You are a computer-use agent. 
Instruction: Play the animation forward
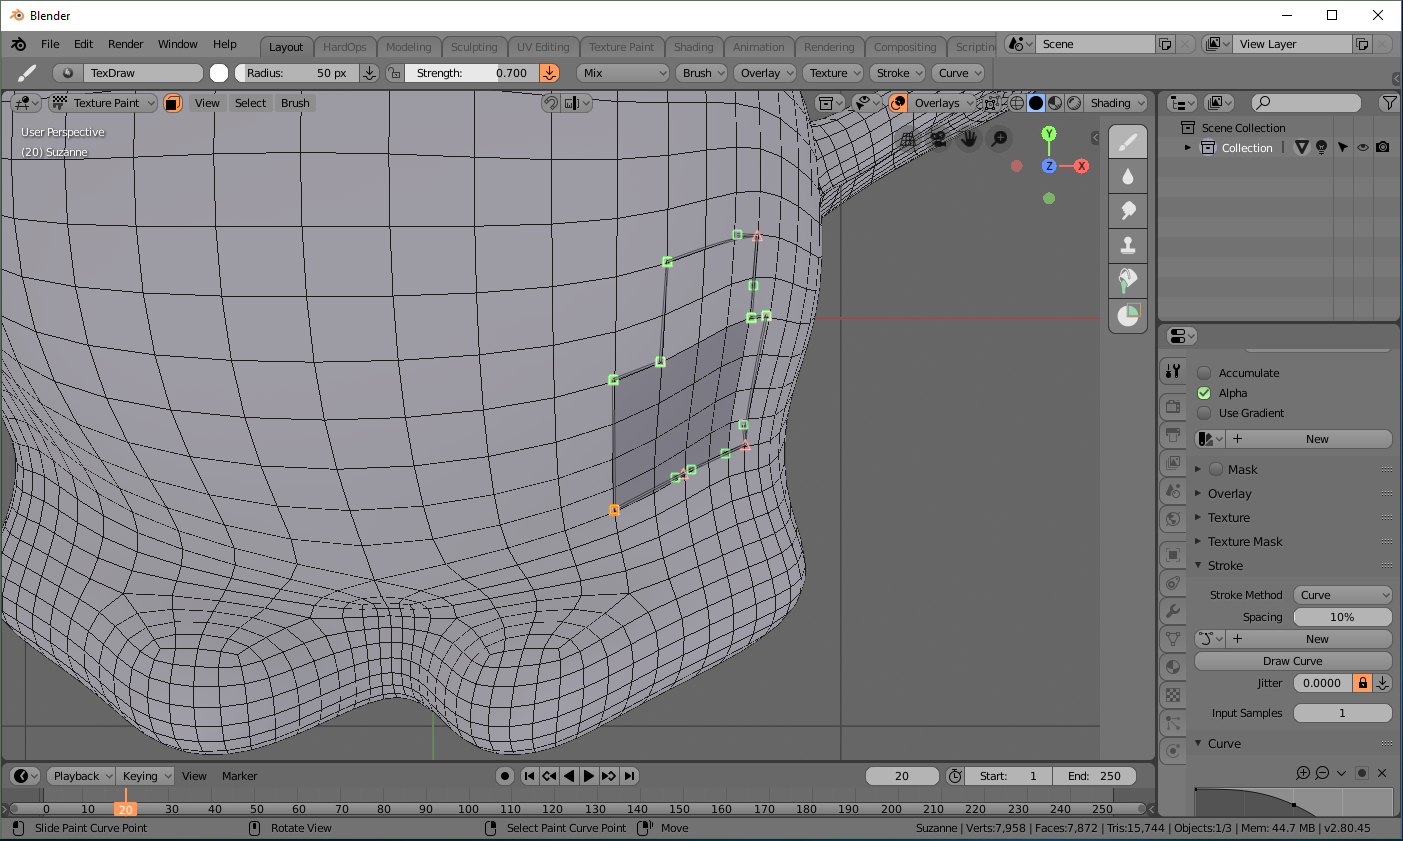point(589,776)
